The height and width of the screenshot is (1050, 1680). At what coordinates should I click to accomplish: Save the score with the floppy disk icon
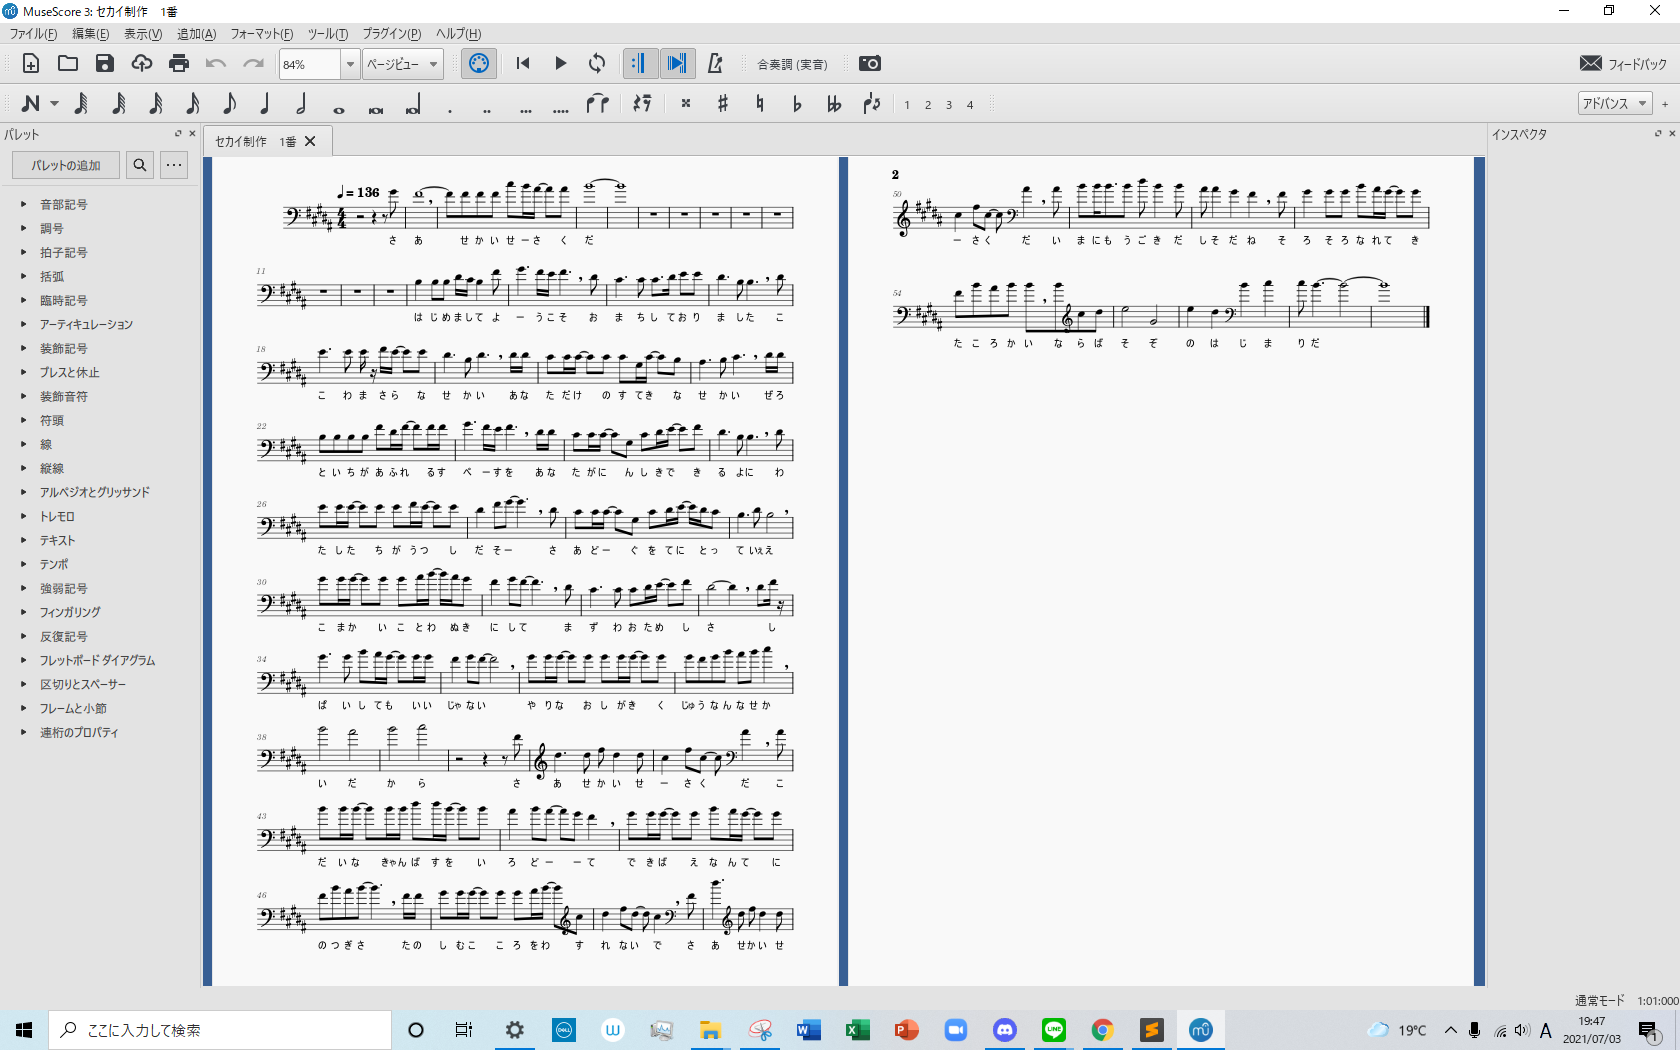click(105, 64)
